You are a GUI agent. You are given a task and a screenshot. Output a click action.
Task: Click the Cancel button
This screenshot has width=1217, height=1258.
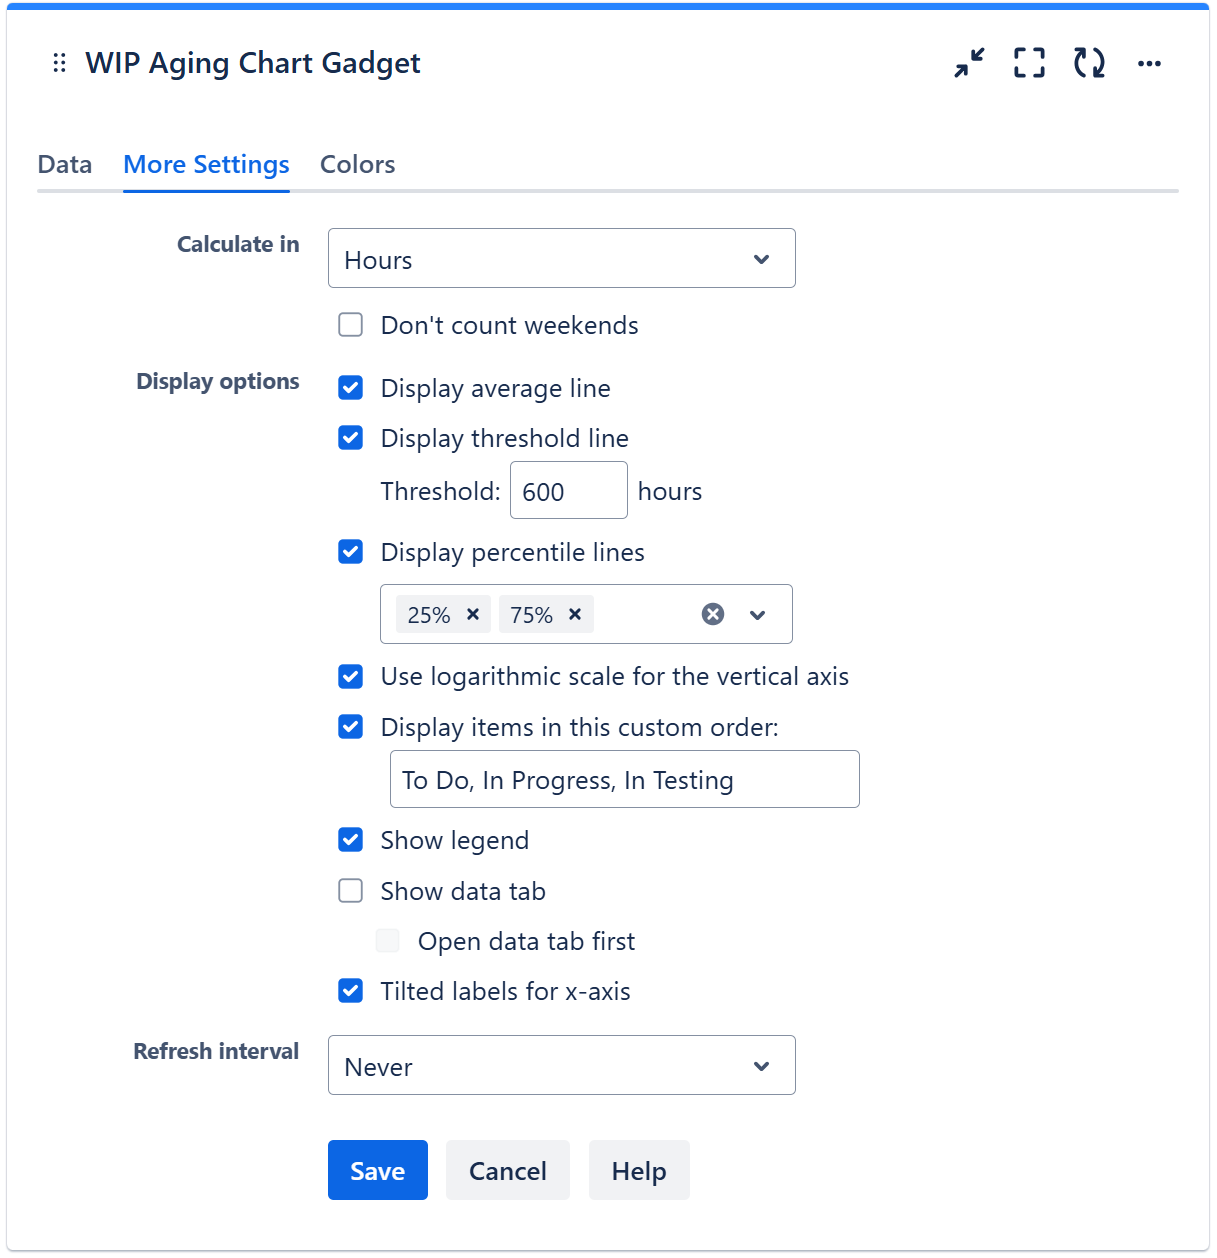(x=507, y=1170)
